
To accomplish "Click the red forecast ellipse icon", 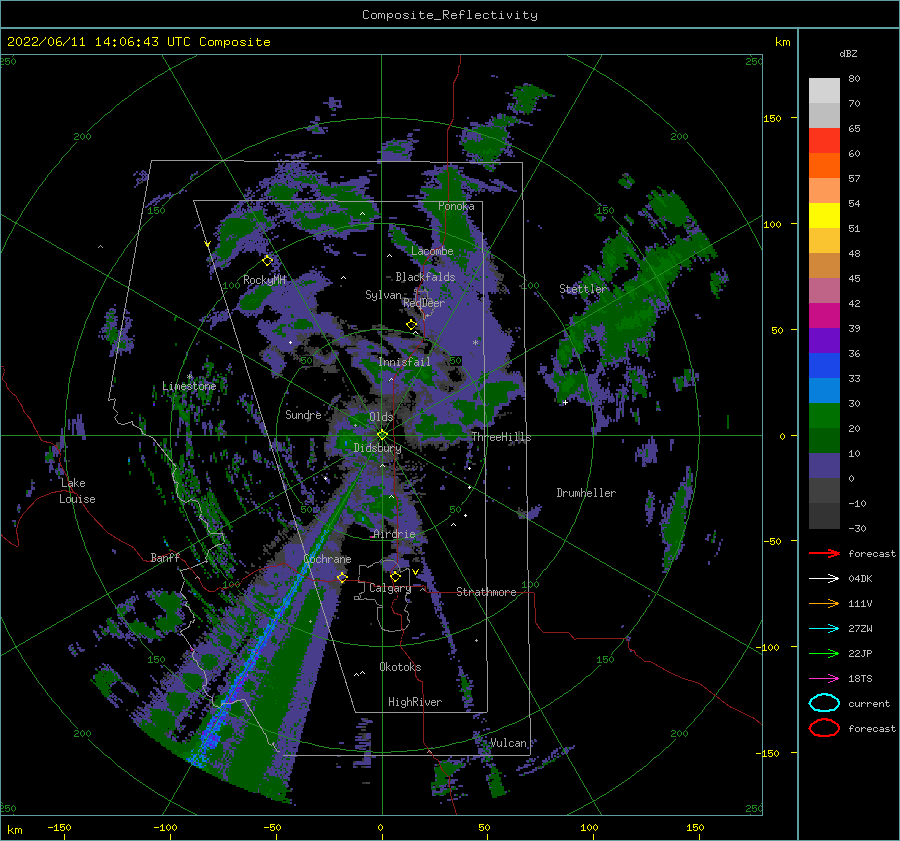I will (x=824, y=728).
